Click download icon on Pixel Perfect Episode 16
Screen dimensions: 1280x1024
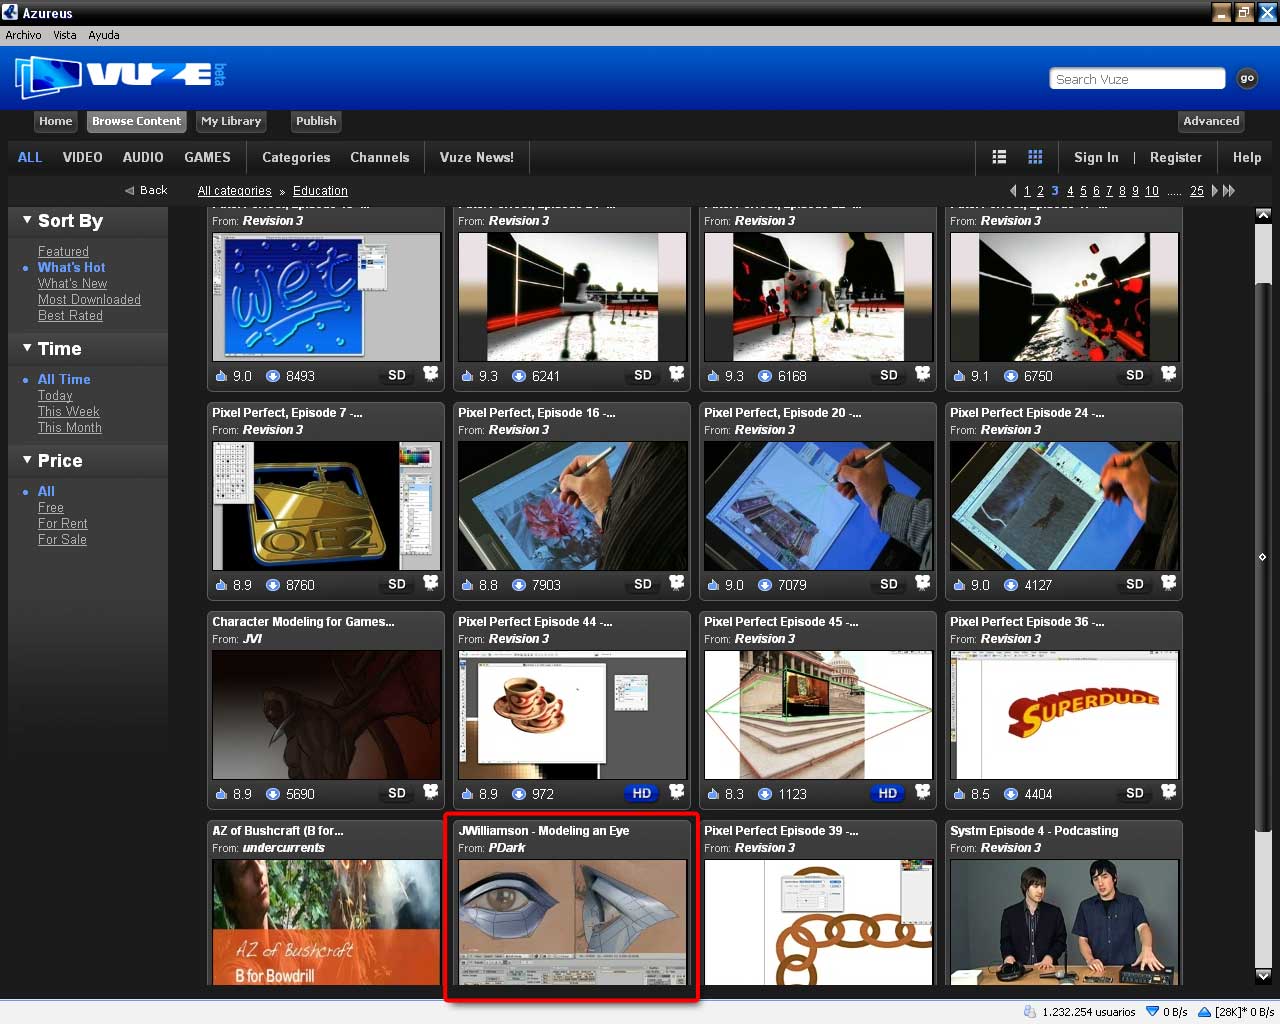coord(519,585)
